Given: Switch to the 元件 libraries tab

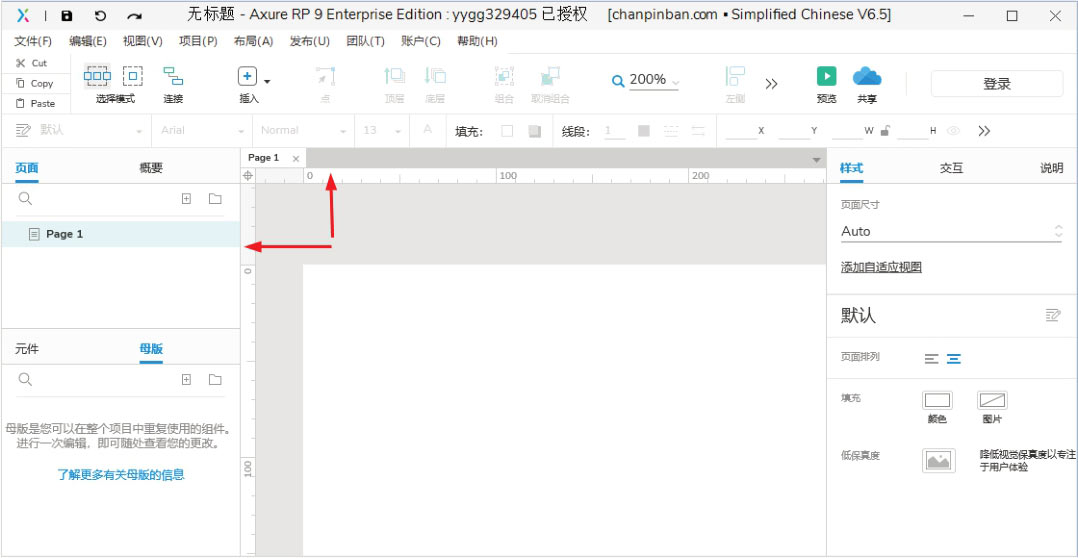Looking at the screenshot, I should tap(27, 349).
